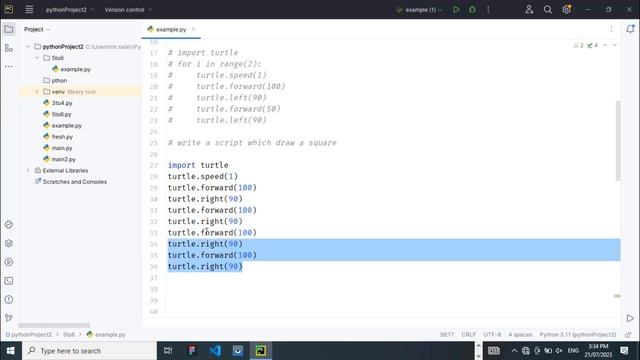Open the Code With Me user icon
640x360 pixels.
coord(529,9)
